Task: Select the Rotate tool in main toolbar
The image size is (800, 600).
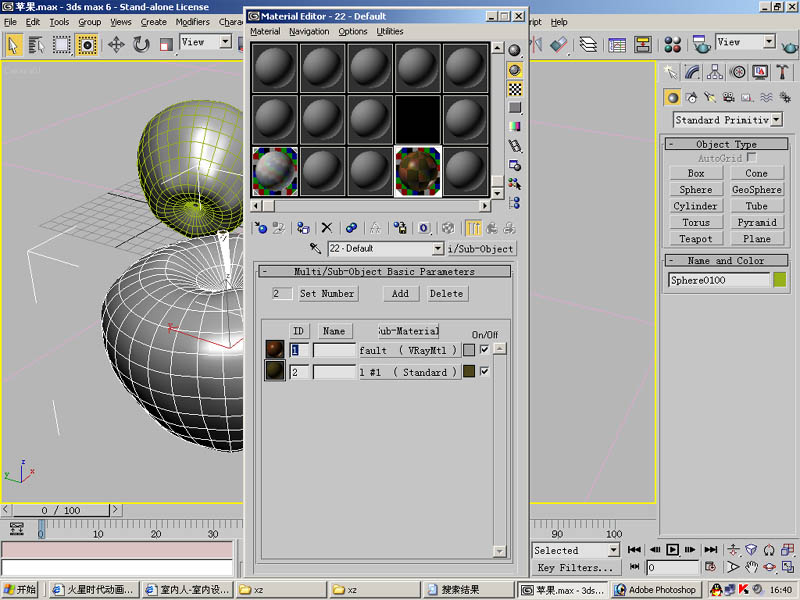Action: coord(141,44)
